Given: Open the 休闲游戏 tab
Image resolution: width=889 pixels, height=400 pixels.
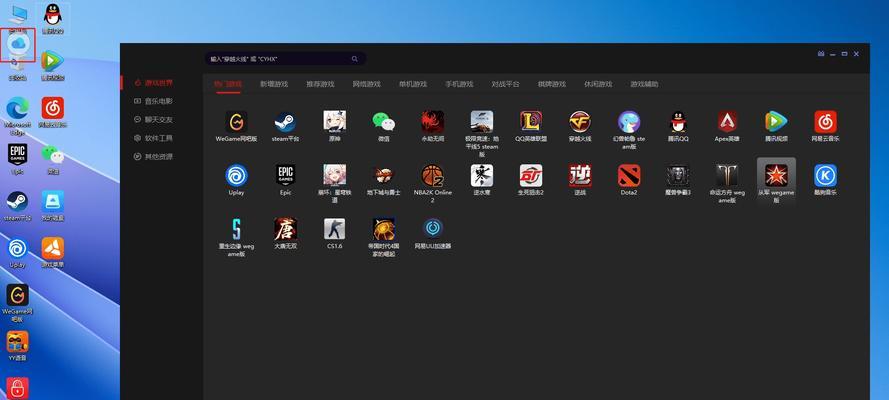Looking at the screenshot, I should [x=598, y=84].
